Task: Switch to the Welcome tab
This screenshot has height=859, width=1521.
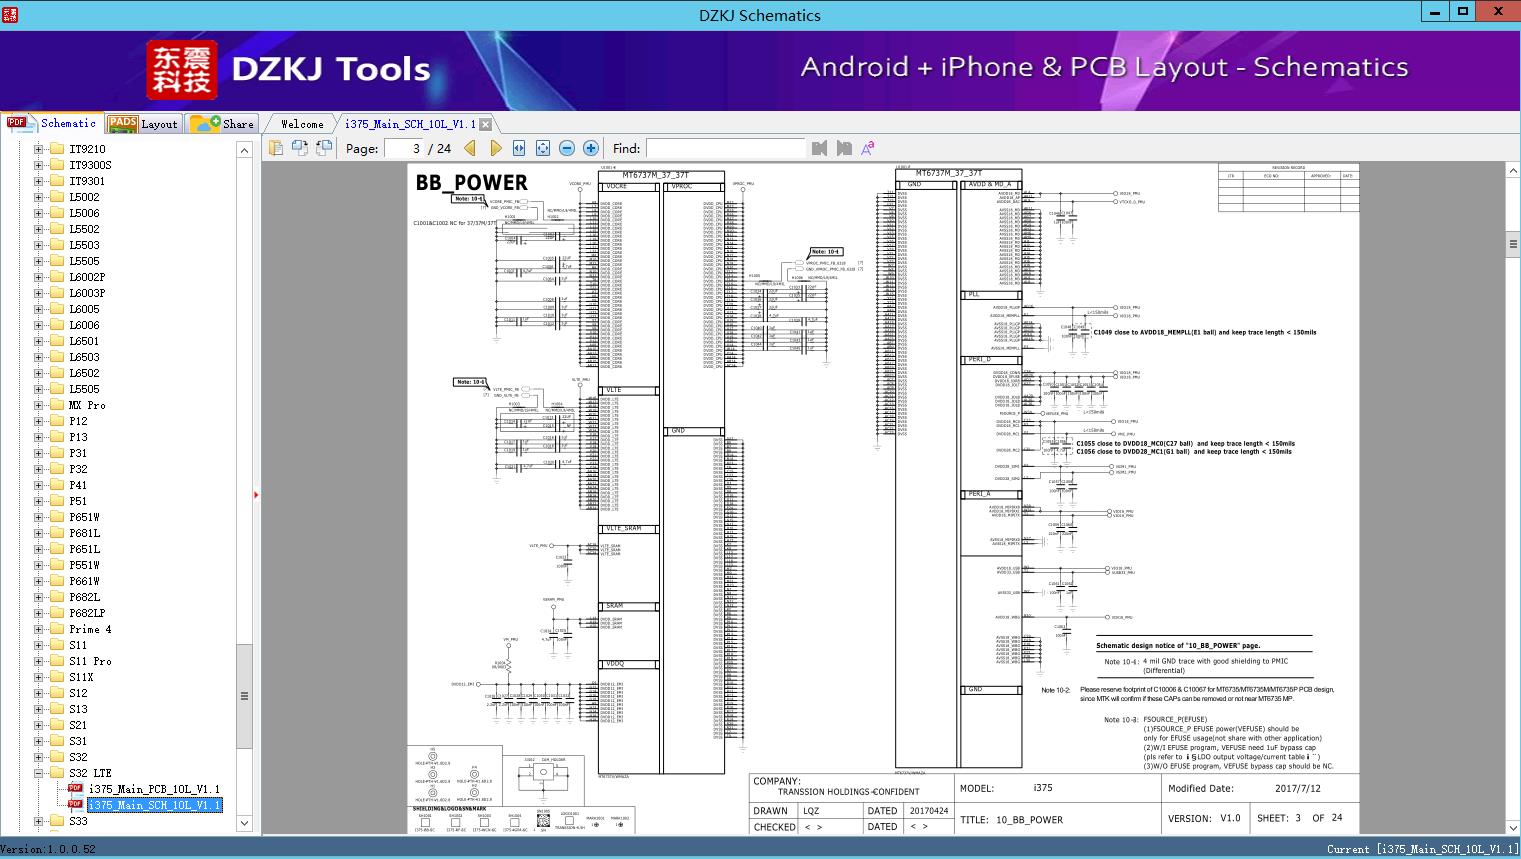Action: coord(302,124)
